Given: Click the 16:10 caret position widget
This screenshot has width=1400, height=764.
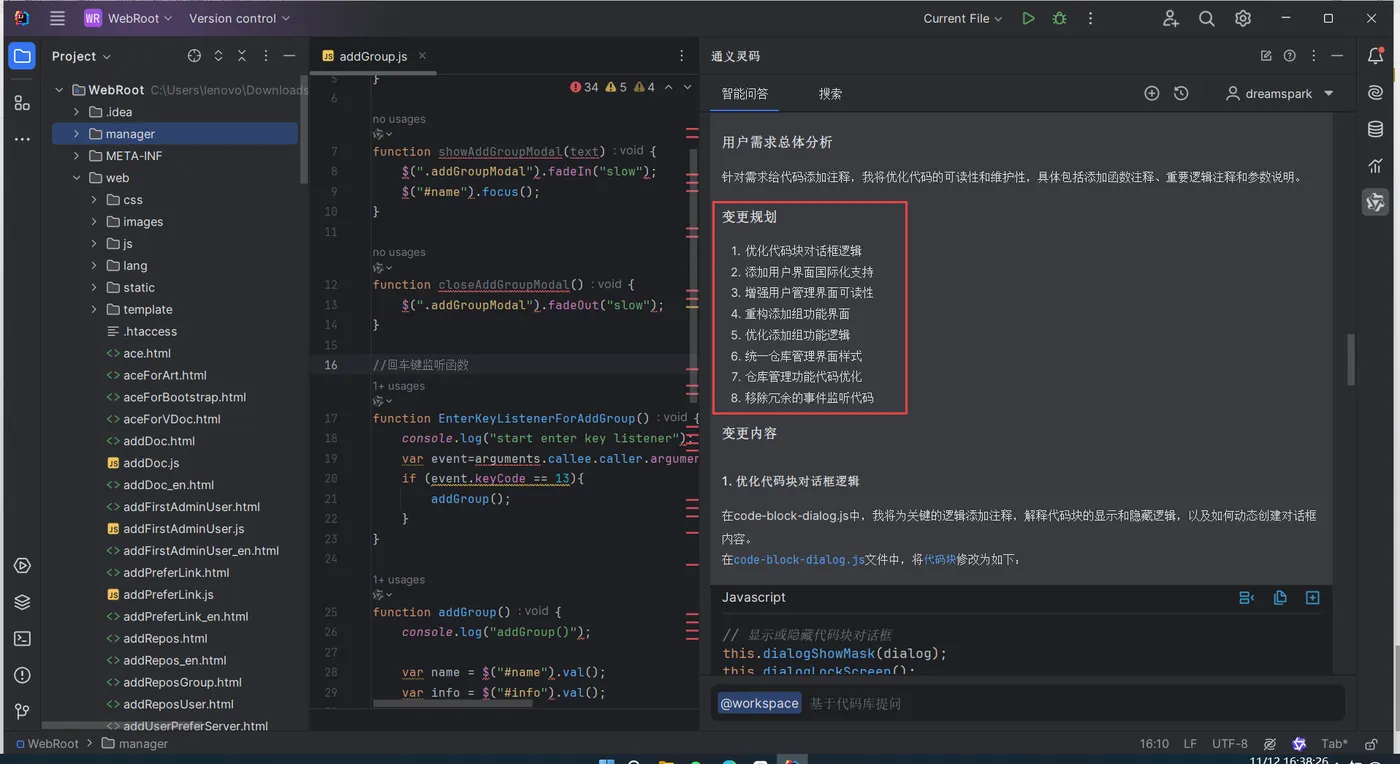Looking at the screenshot, I should point(1154,744).
